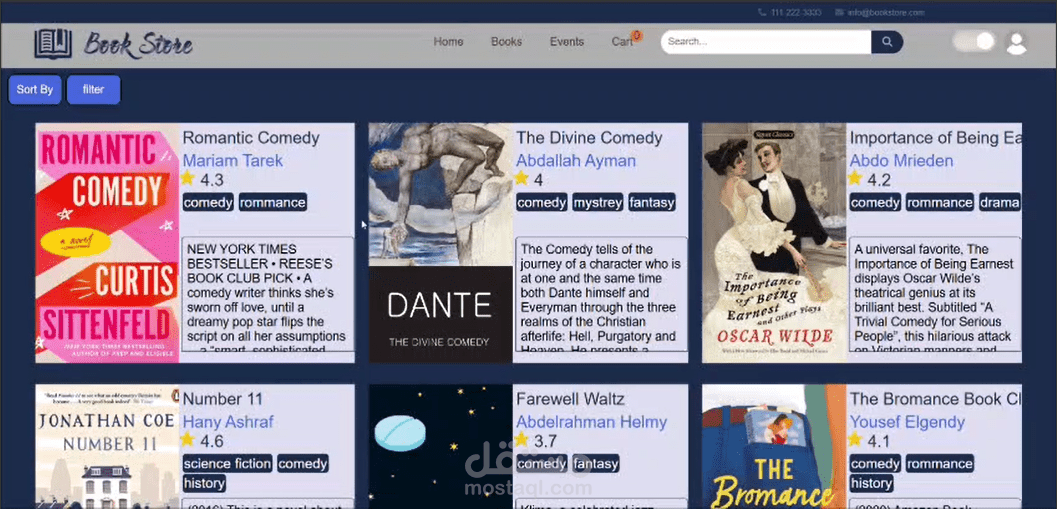Image resolution: width=1057 pixels, height=509 pixels.
Task: Select the mystrey tag on Divine Comedy
Action: [598, 202]
